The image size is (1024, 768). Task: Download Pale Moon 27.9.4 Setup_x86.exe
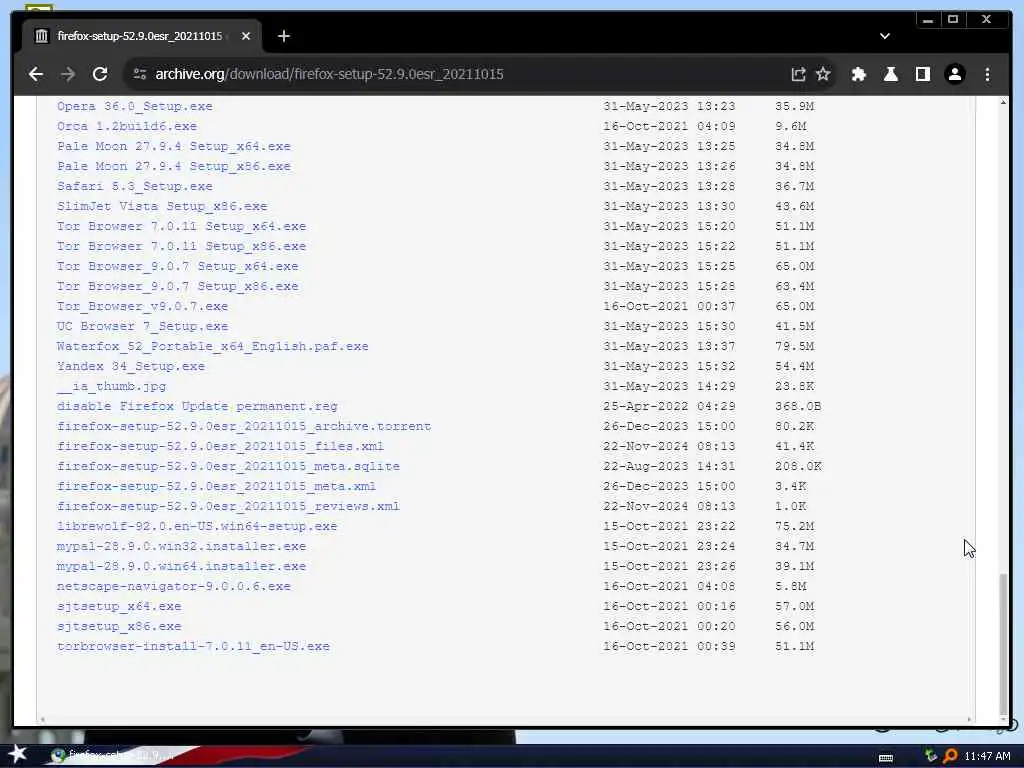tap(174, 166)
